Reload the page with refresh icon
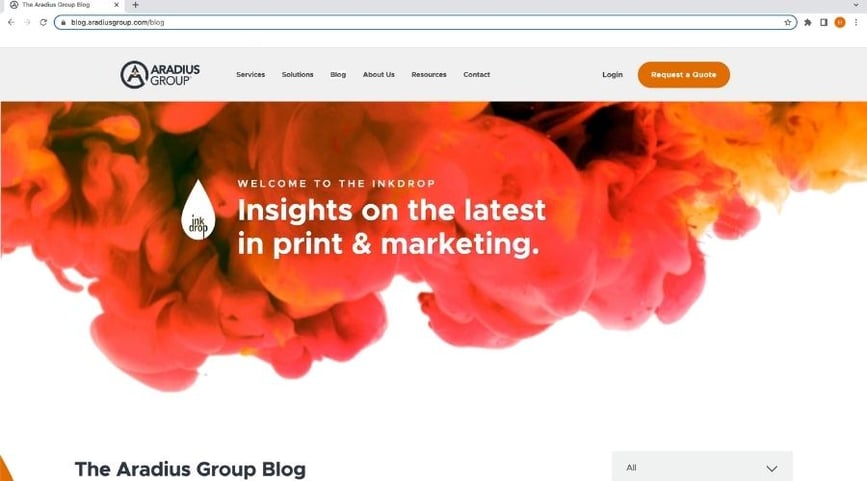867x481 pixels. tap(43, 22)
